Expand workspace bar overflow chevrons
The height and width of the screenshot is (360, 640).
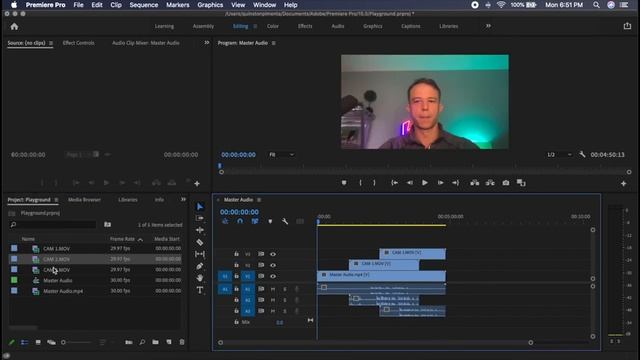click(488, 26)
